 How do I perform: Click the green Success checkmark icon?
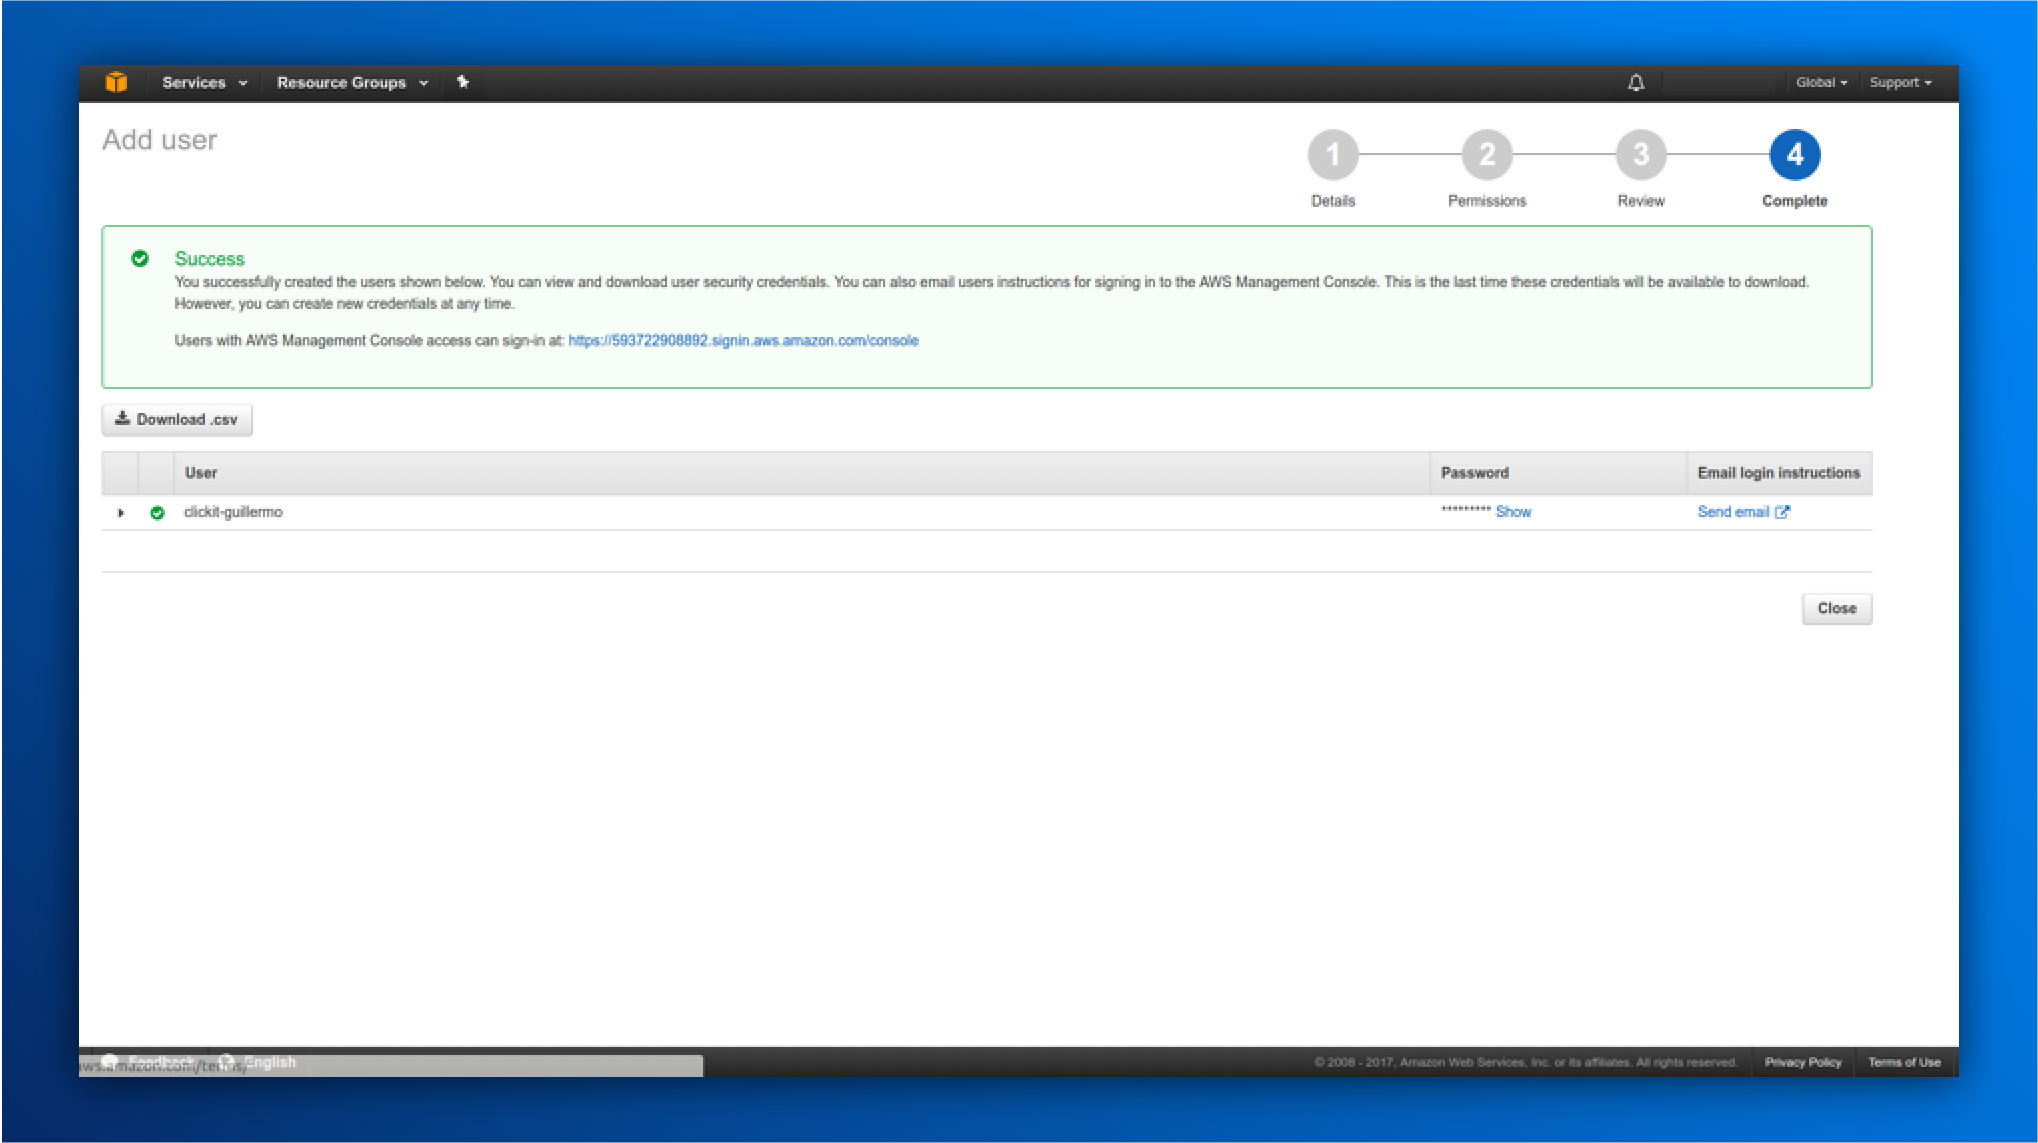(140, 259)
